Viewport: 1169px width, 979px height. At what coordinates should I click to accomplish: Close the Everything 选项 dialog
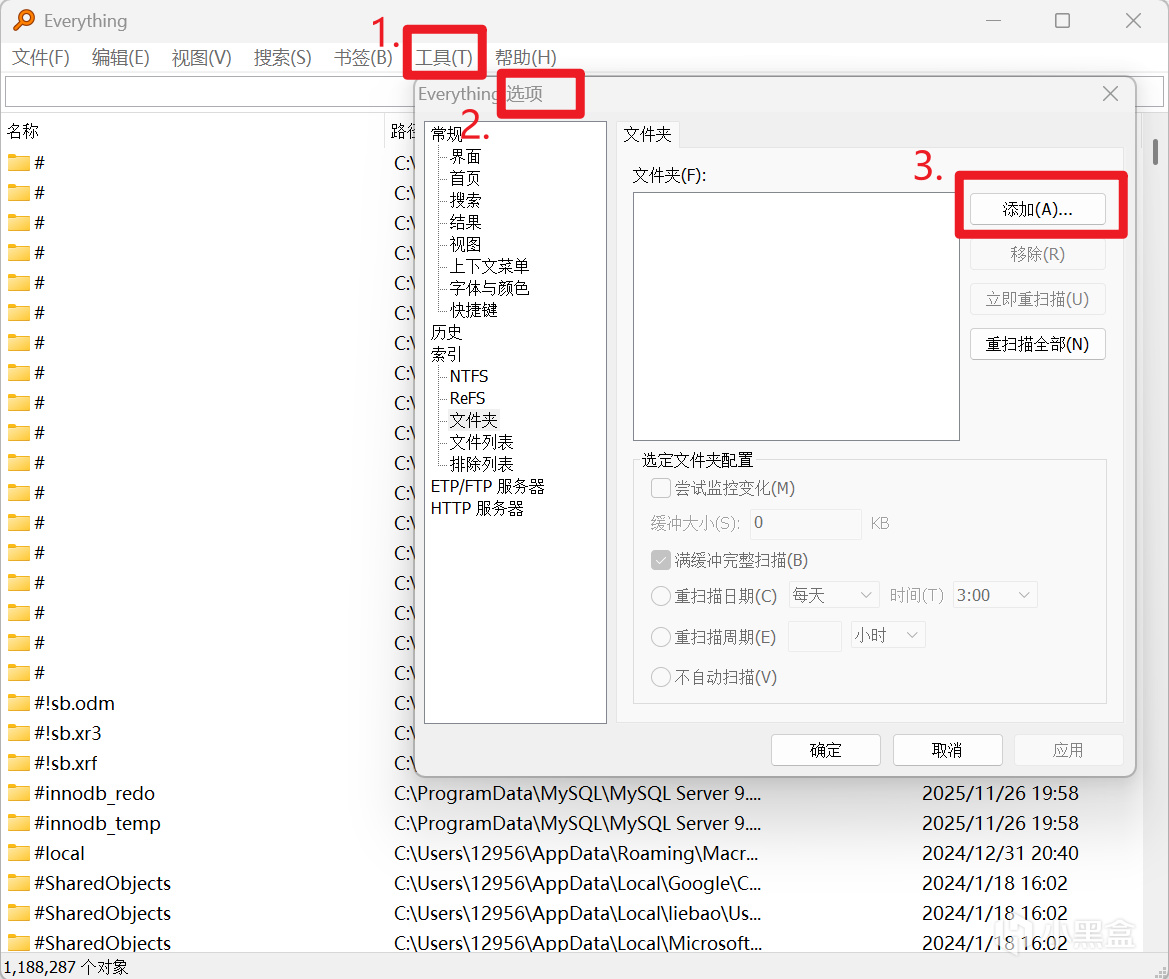[1110, 93]
